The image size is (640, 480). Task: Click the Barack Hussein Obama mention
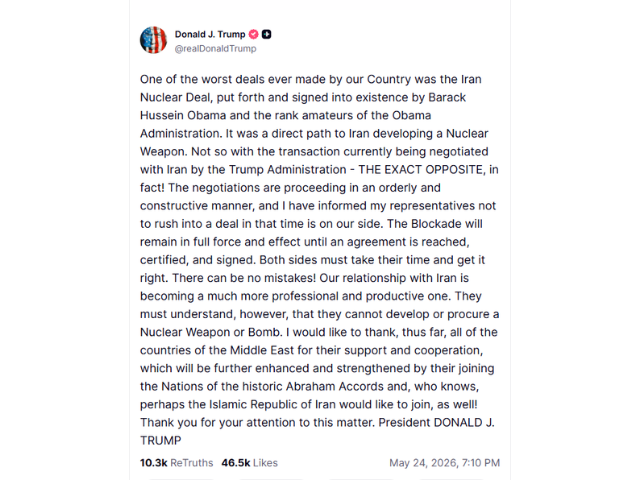[303, 107]
